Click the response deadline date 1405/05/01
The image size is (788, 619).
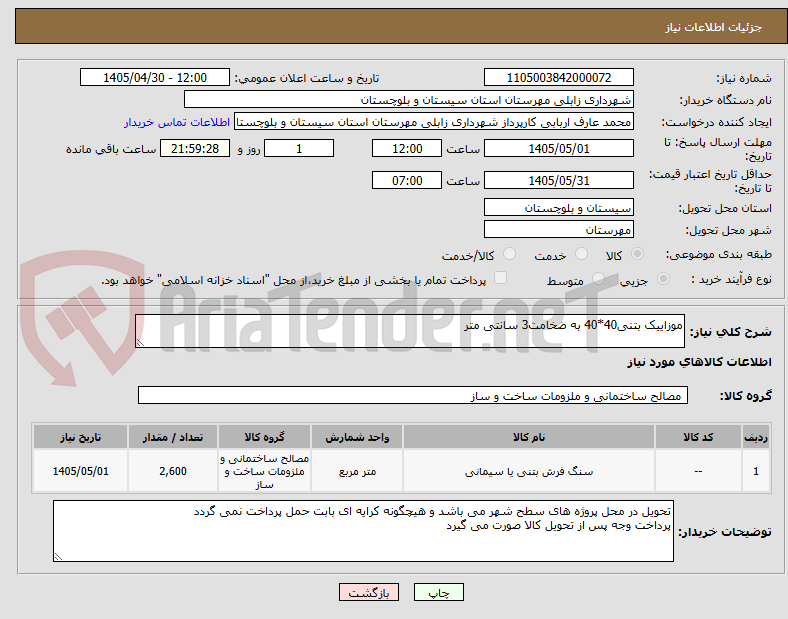point(559,149)
